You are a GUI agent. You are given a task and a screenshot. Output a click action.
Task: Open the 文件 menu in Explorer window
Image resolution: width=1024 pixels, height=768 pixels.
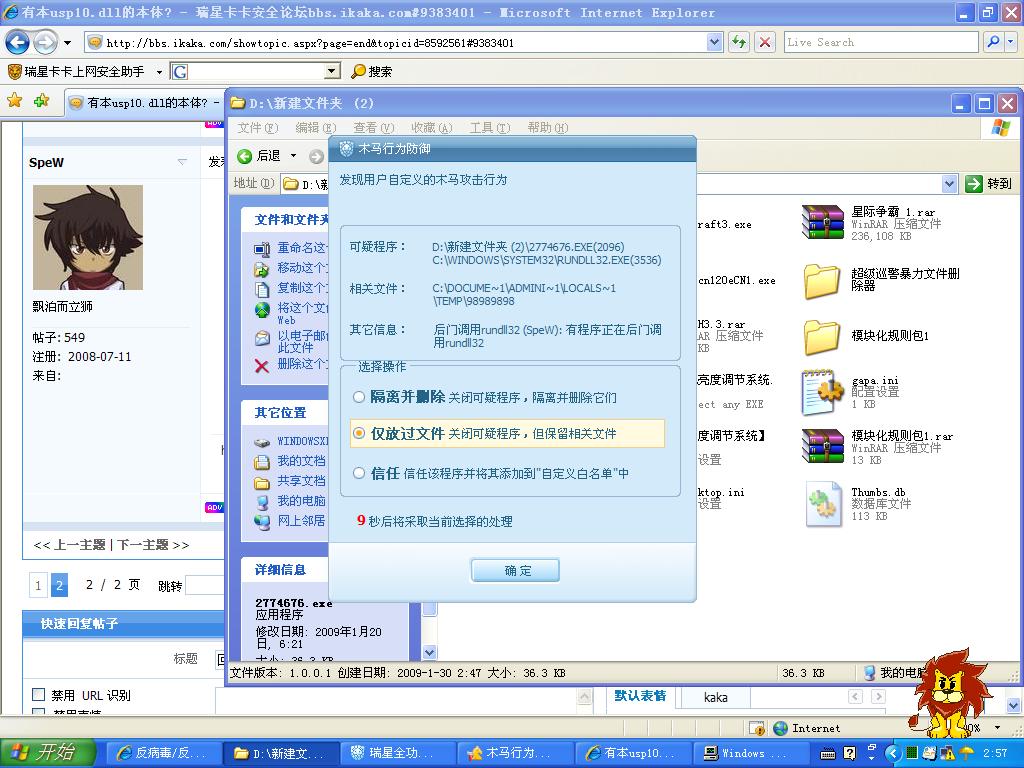pos(257,127)
